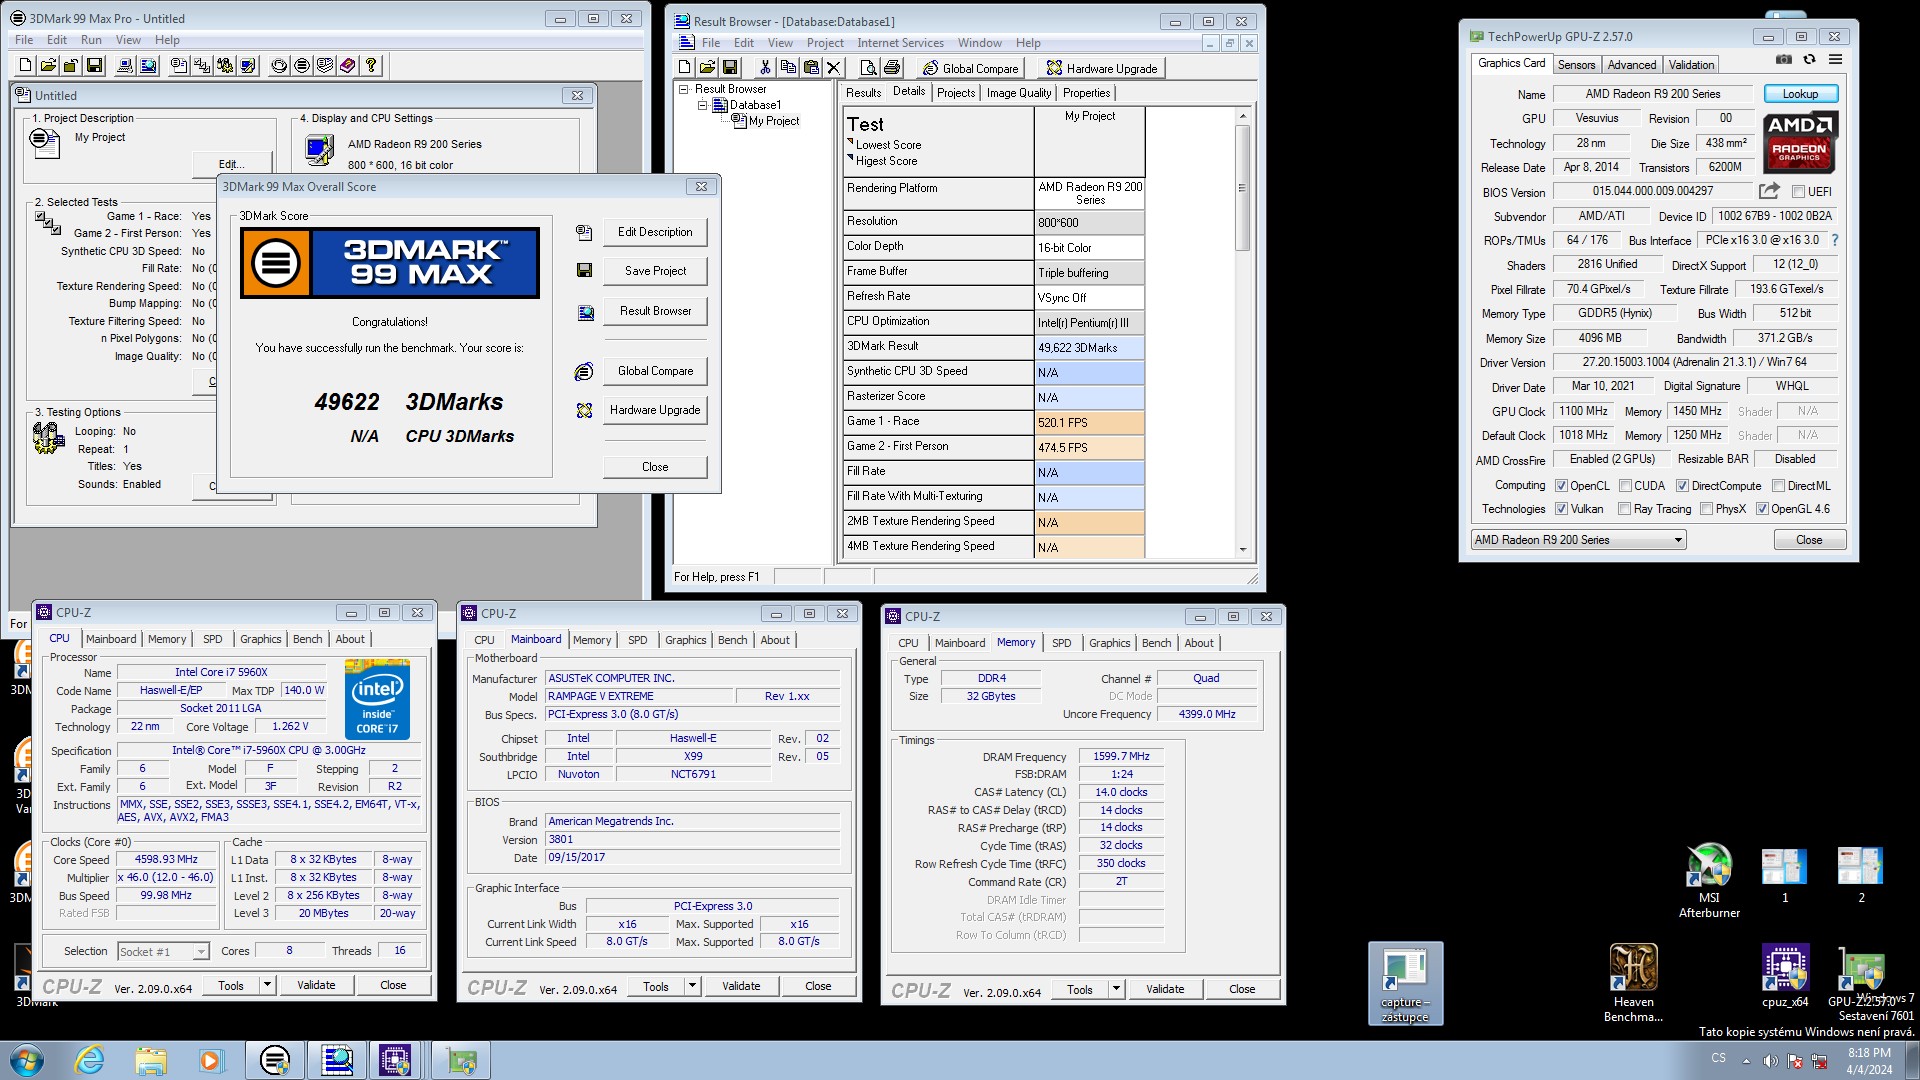
Task: Open cpuz_x64 desktop icon
Action: 1785,975
